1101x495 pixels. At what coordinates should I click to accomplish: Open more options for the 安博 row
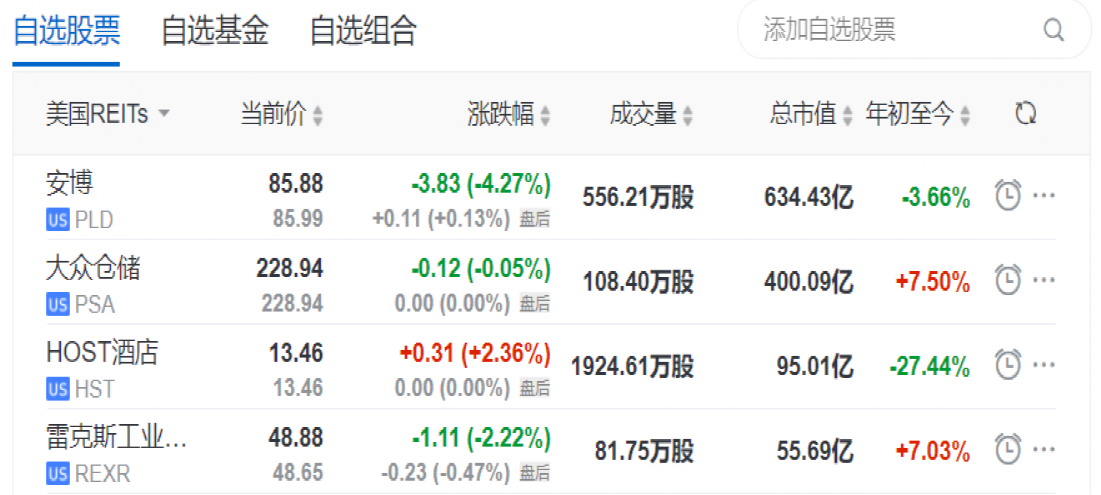(1044, 196)
